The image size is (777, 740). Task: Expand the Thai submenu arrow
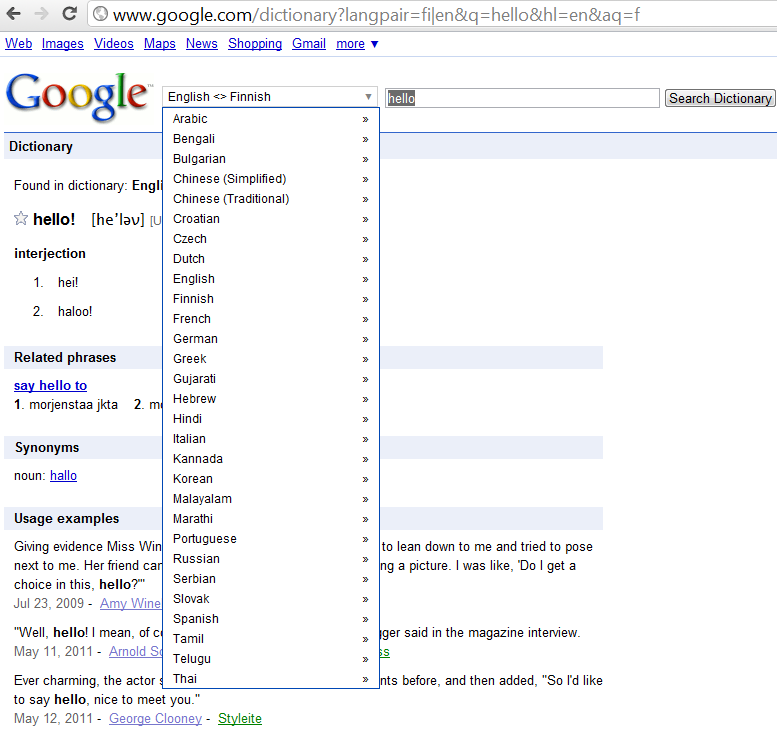click(x=365, y=679)
